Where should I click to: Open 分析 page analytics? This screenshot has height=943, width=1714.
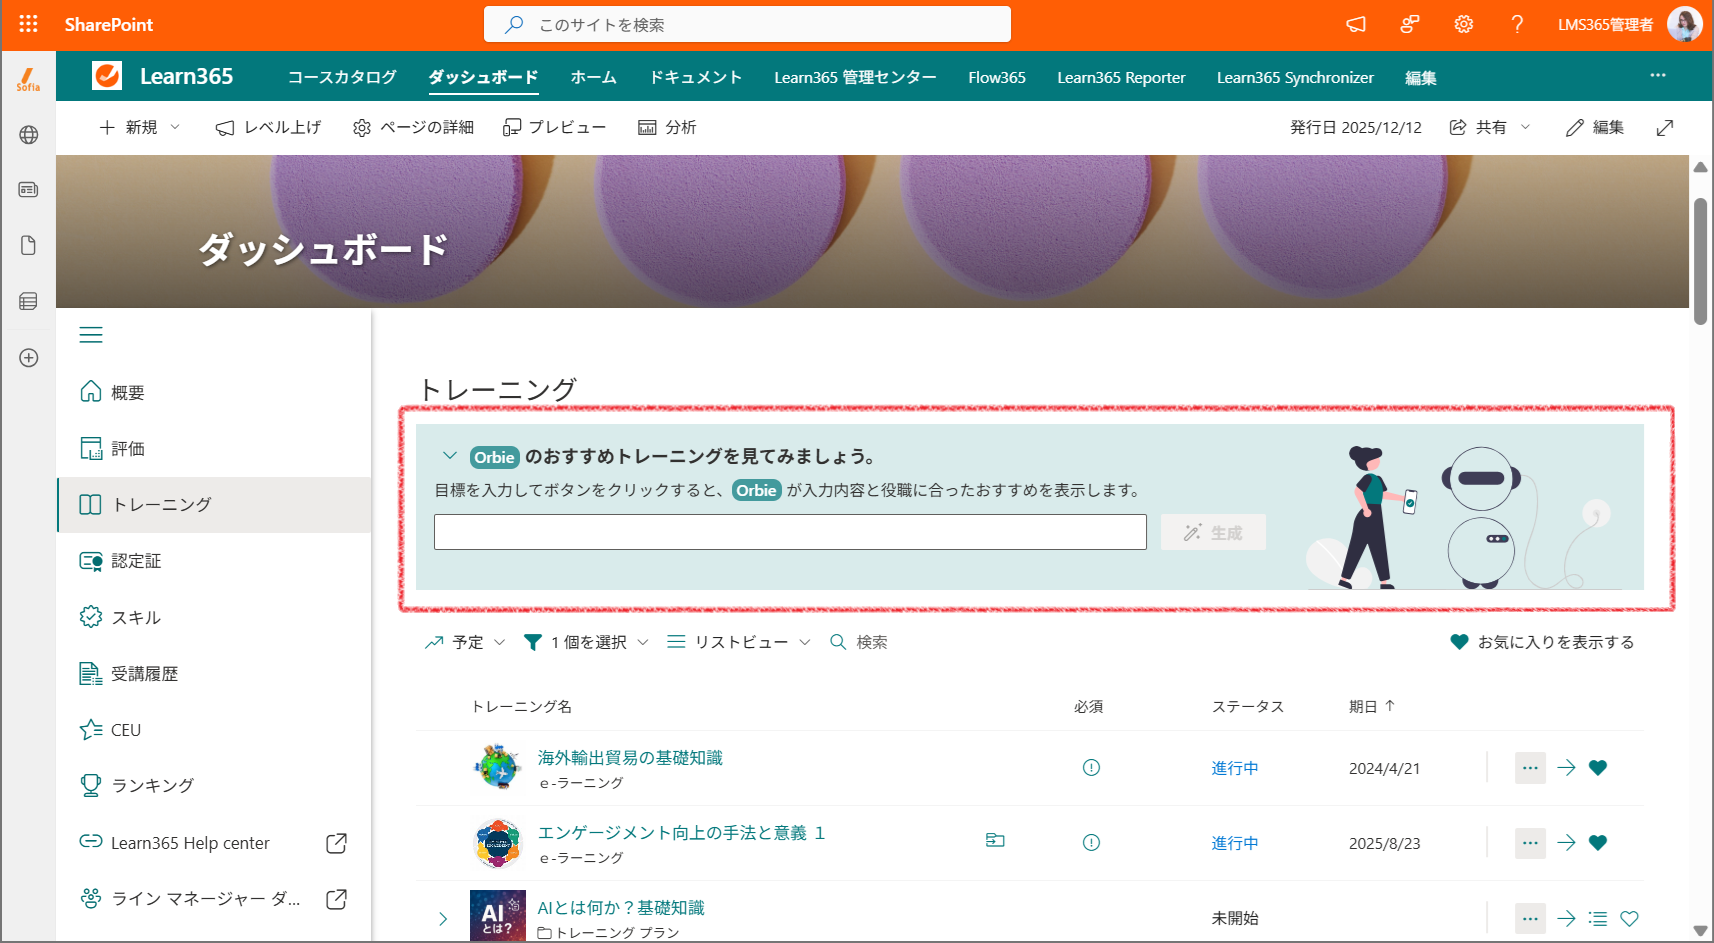tap(667, 127)
